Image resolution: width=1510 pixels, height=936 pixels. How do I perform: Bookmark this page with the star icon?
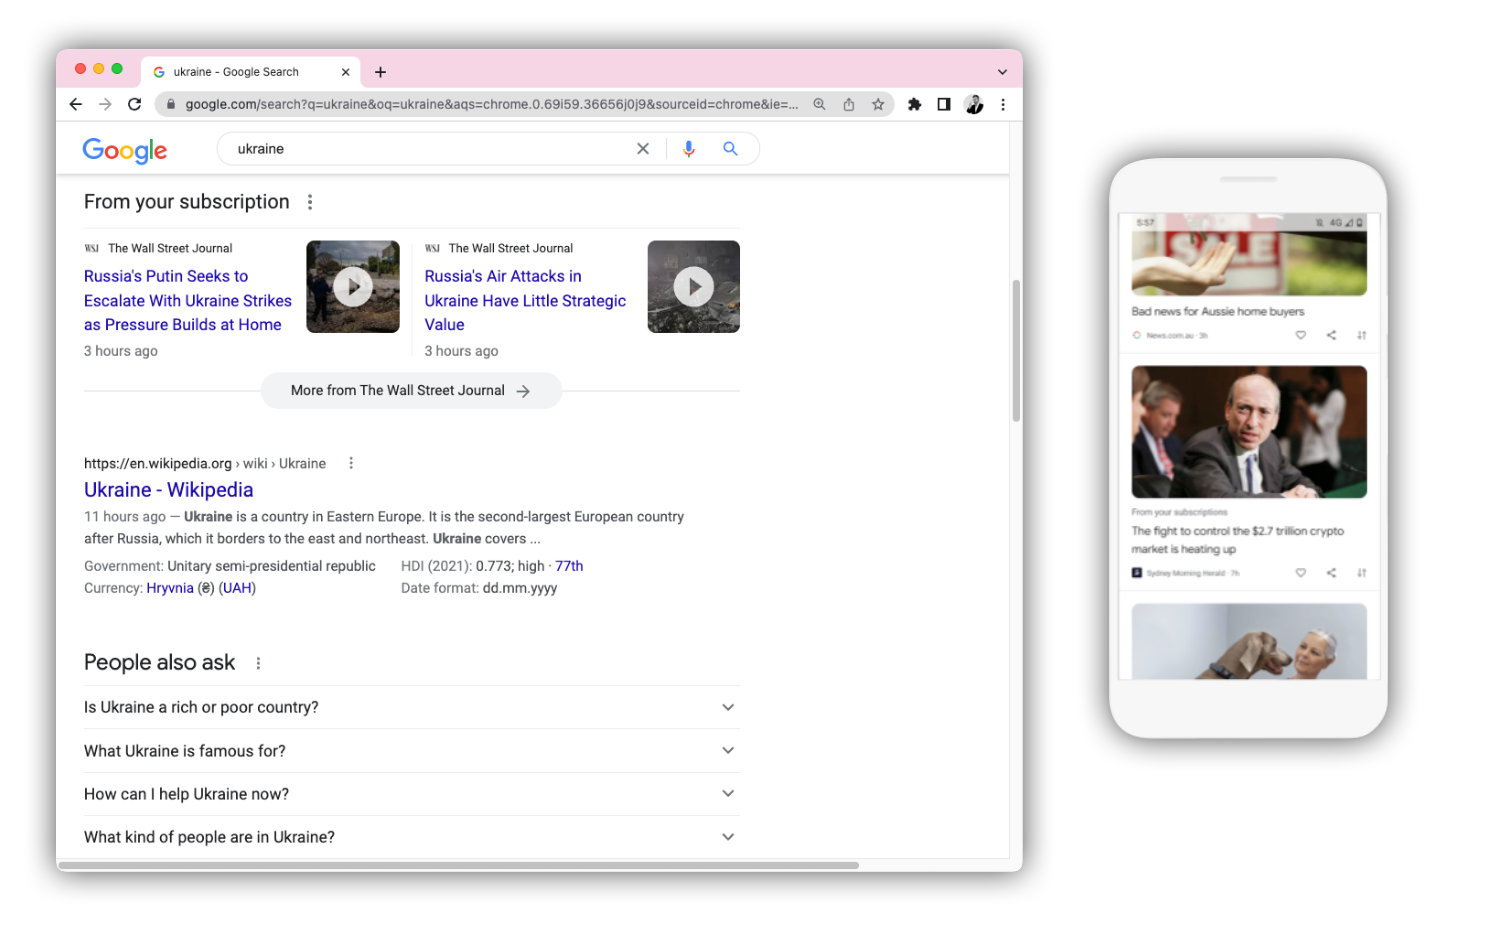tap(878, 104)
